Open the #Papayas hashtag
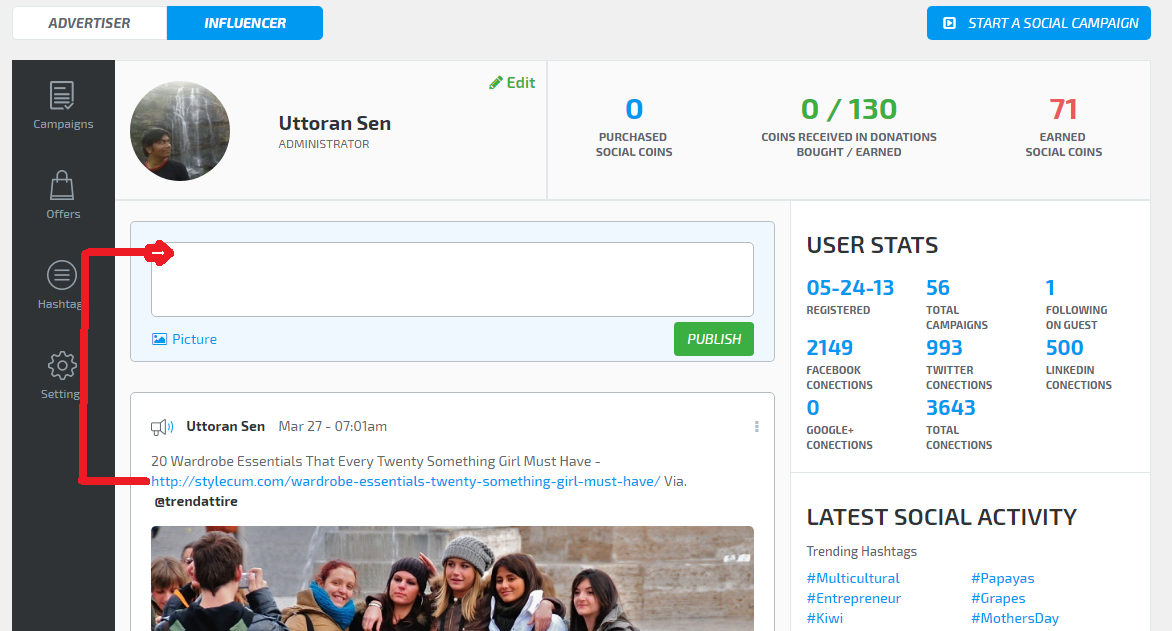This screenshot has width=1172, height=631. point(1003,578)
